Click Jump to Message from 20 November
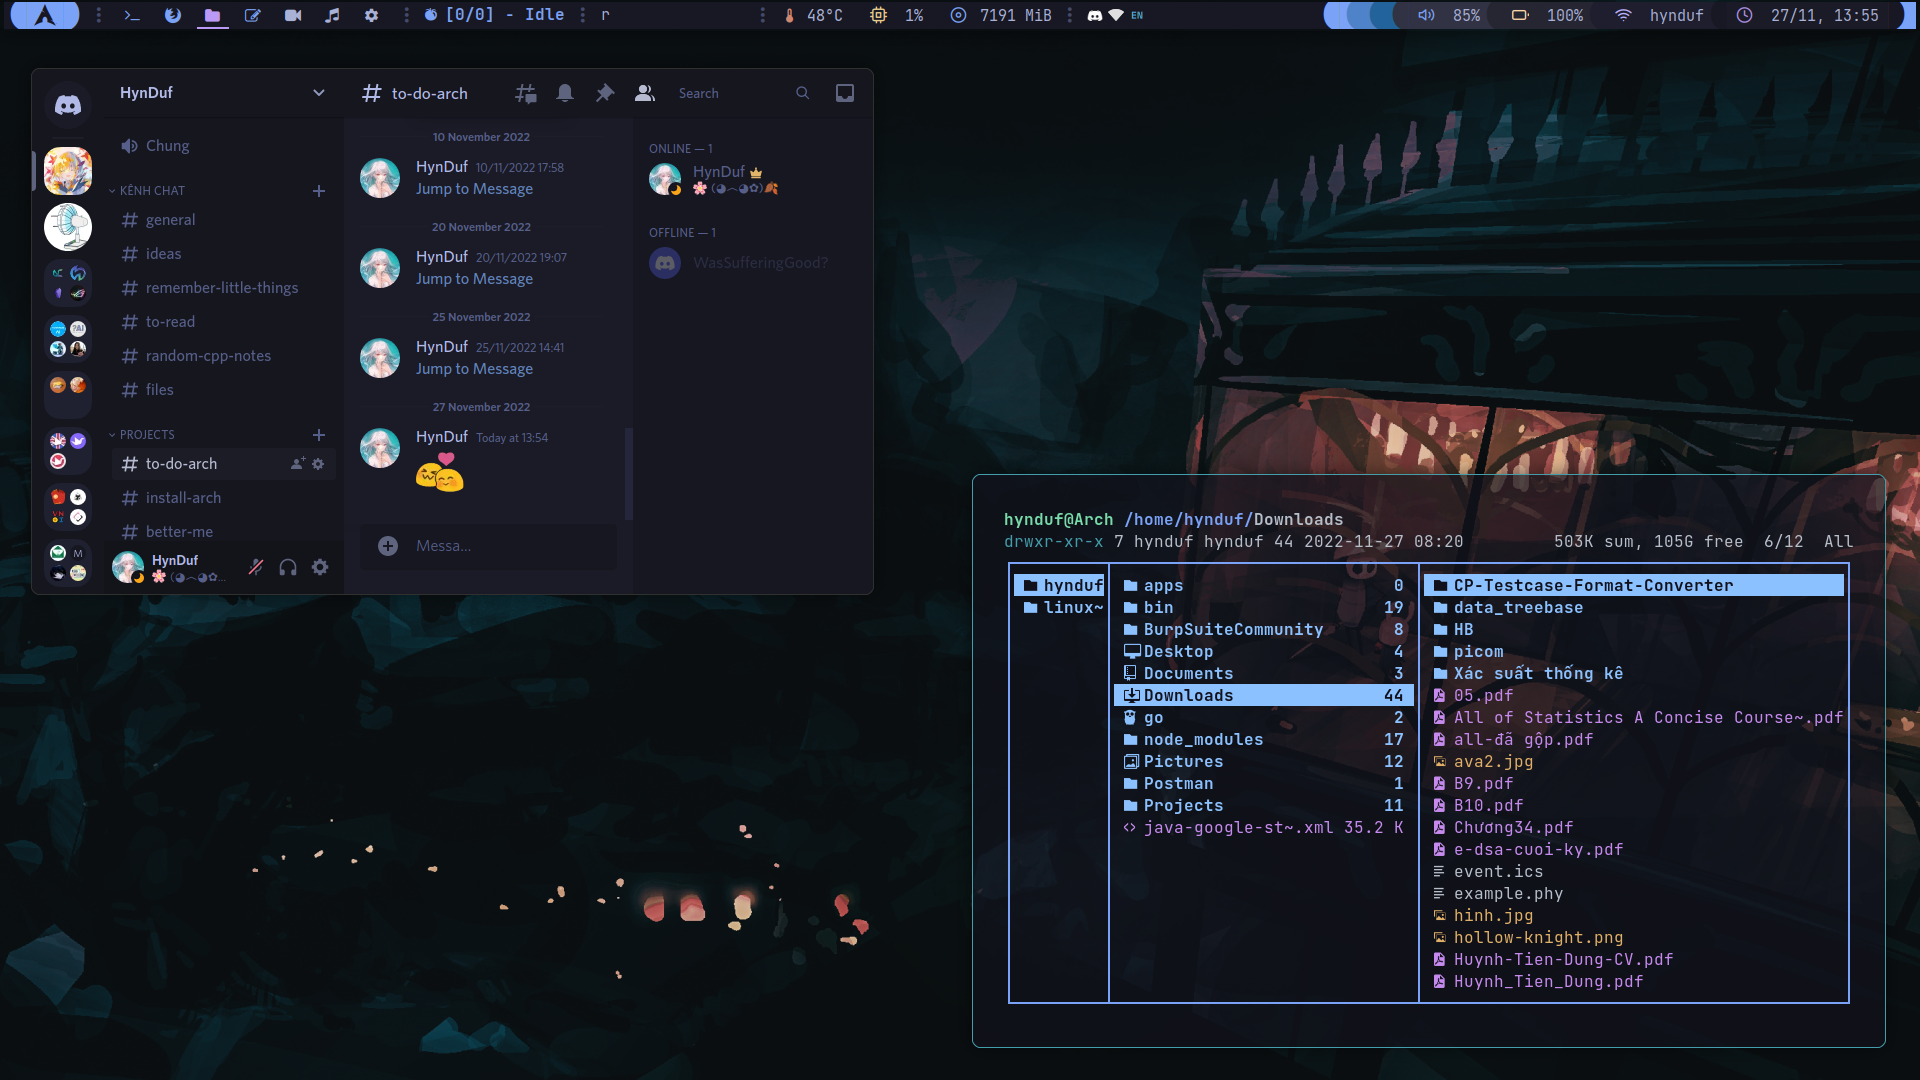This screenshot has height=1080, width=1920. 474,279
